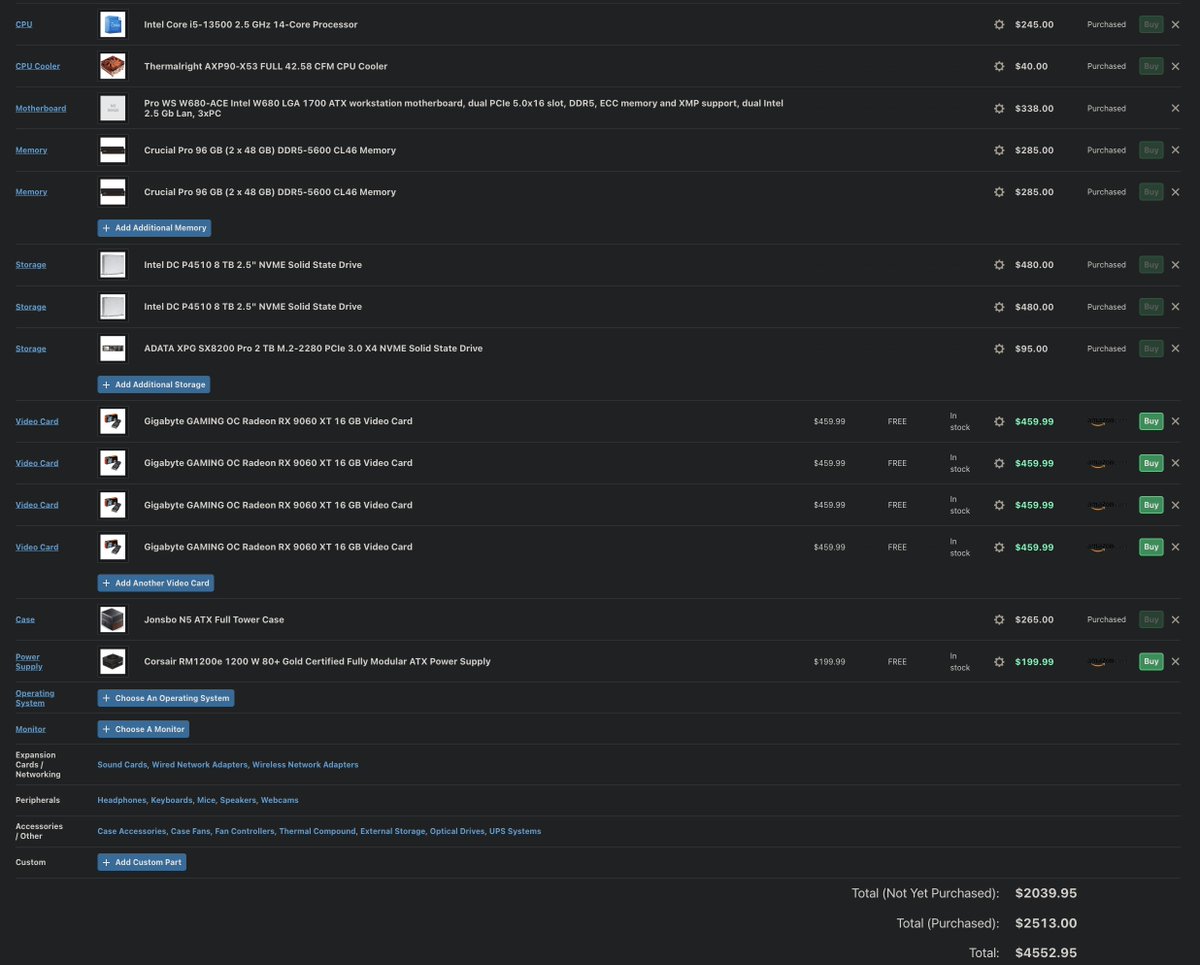Browse Headphones peripherals link
Image resolution: width=1200 pixels, height=965 pixels.
click(x=121, y=800)
